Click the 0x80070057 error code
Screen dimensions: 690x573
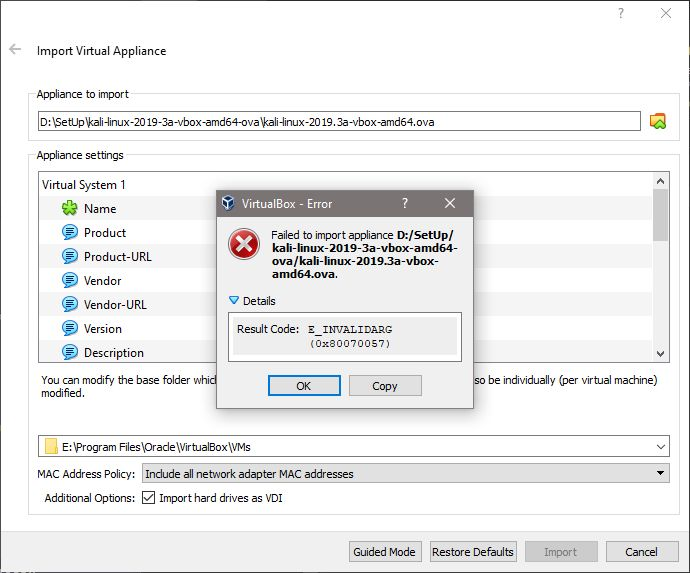(350, 343)
